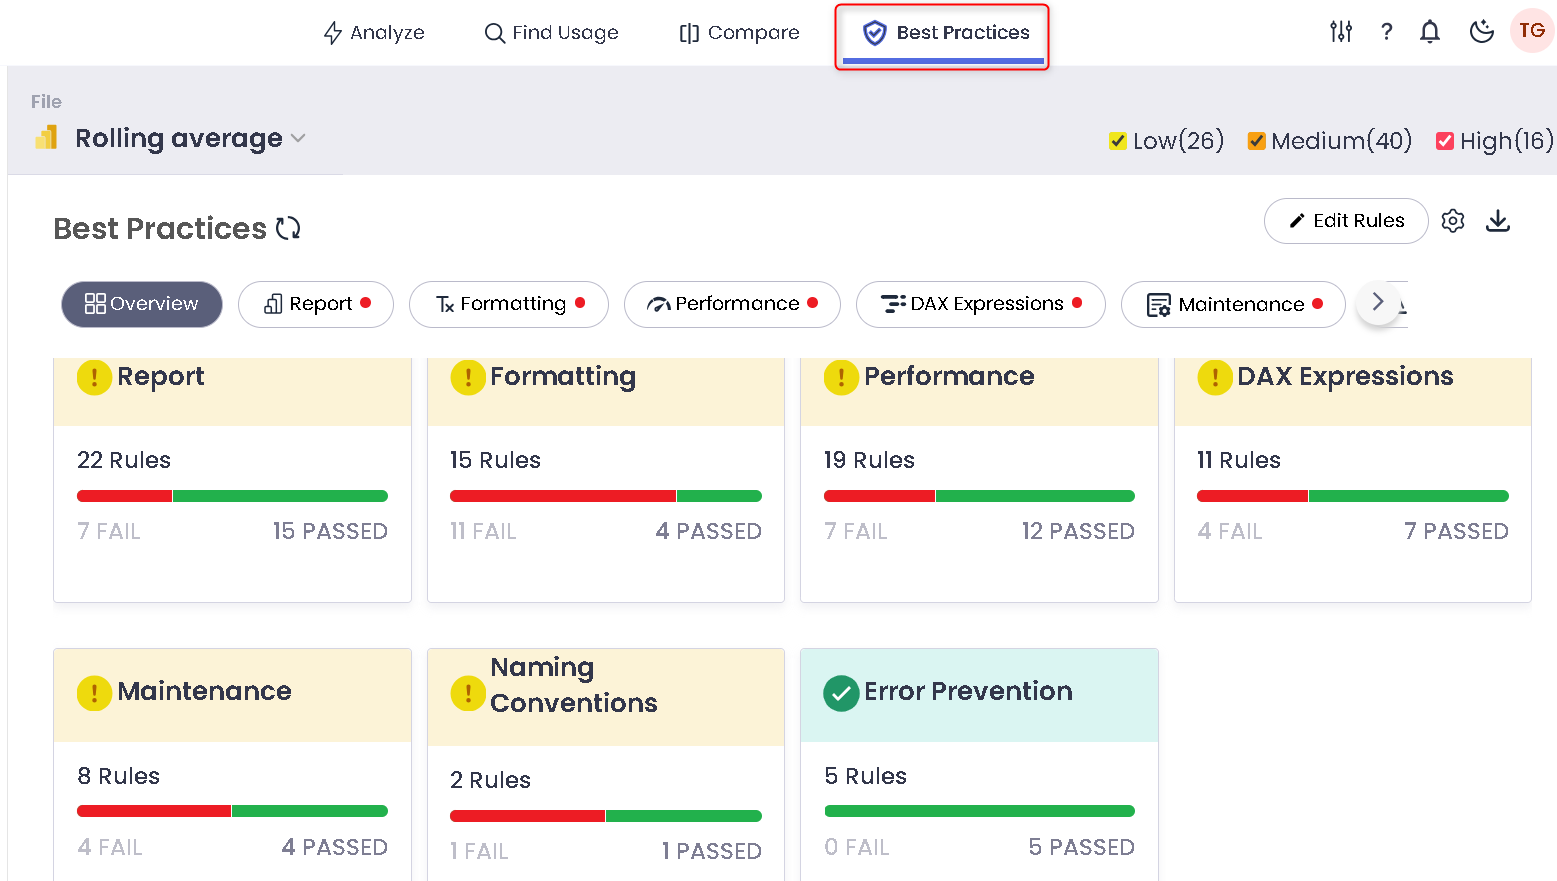Disable the High(16) severity filter
The image size is (1557, 881).
pyautogui.click(x=1445, y=141)
